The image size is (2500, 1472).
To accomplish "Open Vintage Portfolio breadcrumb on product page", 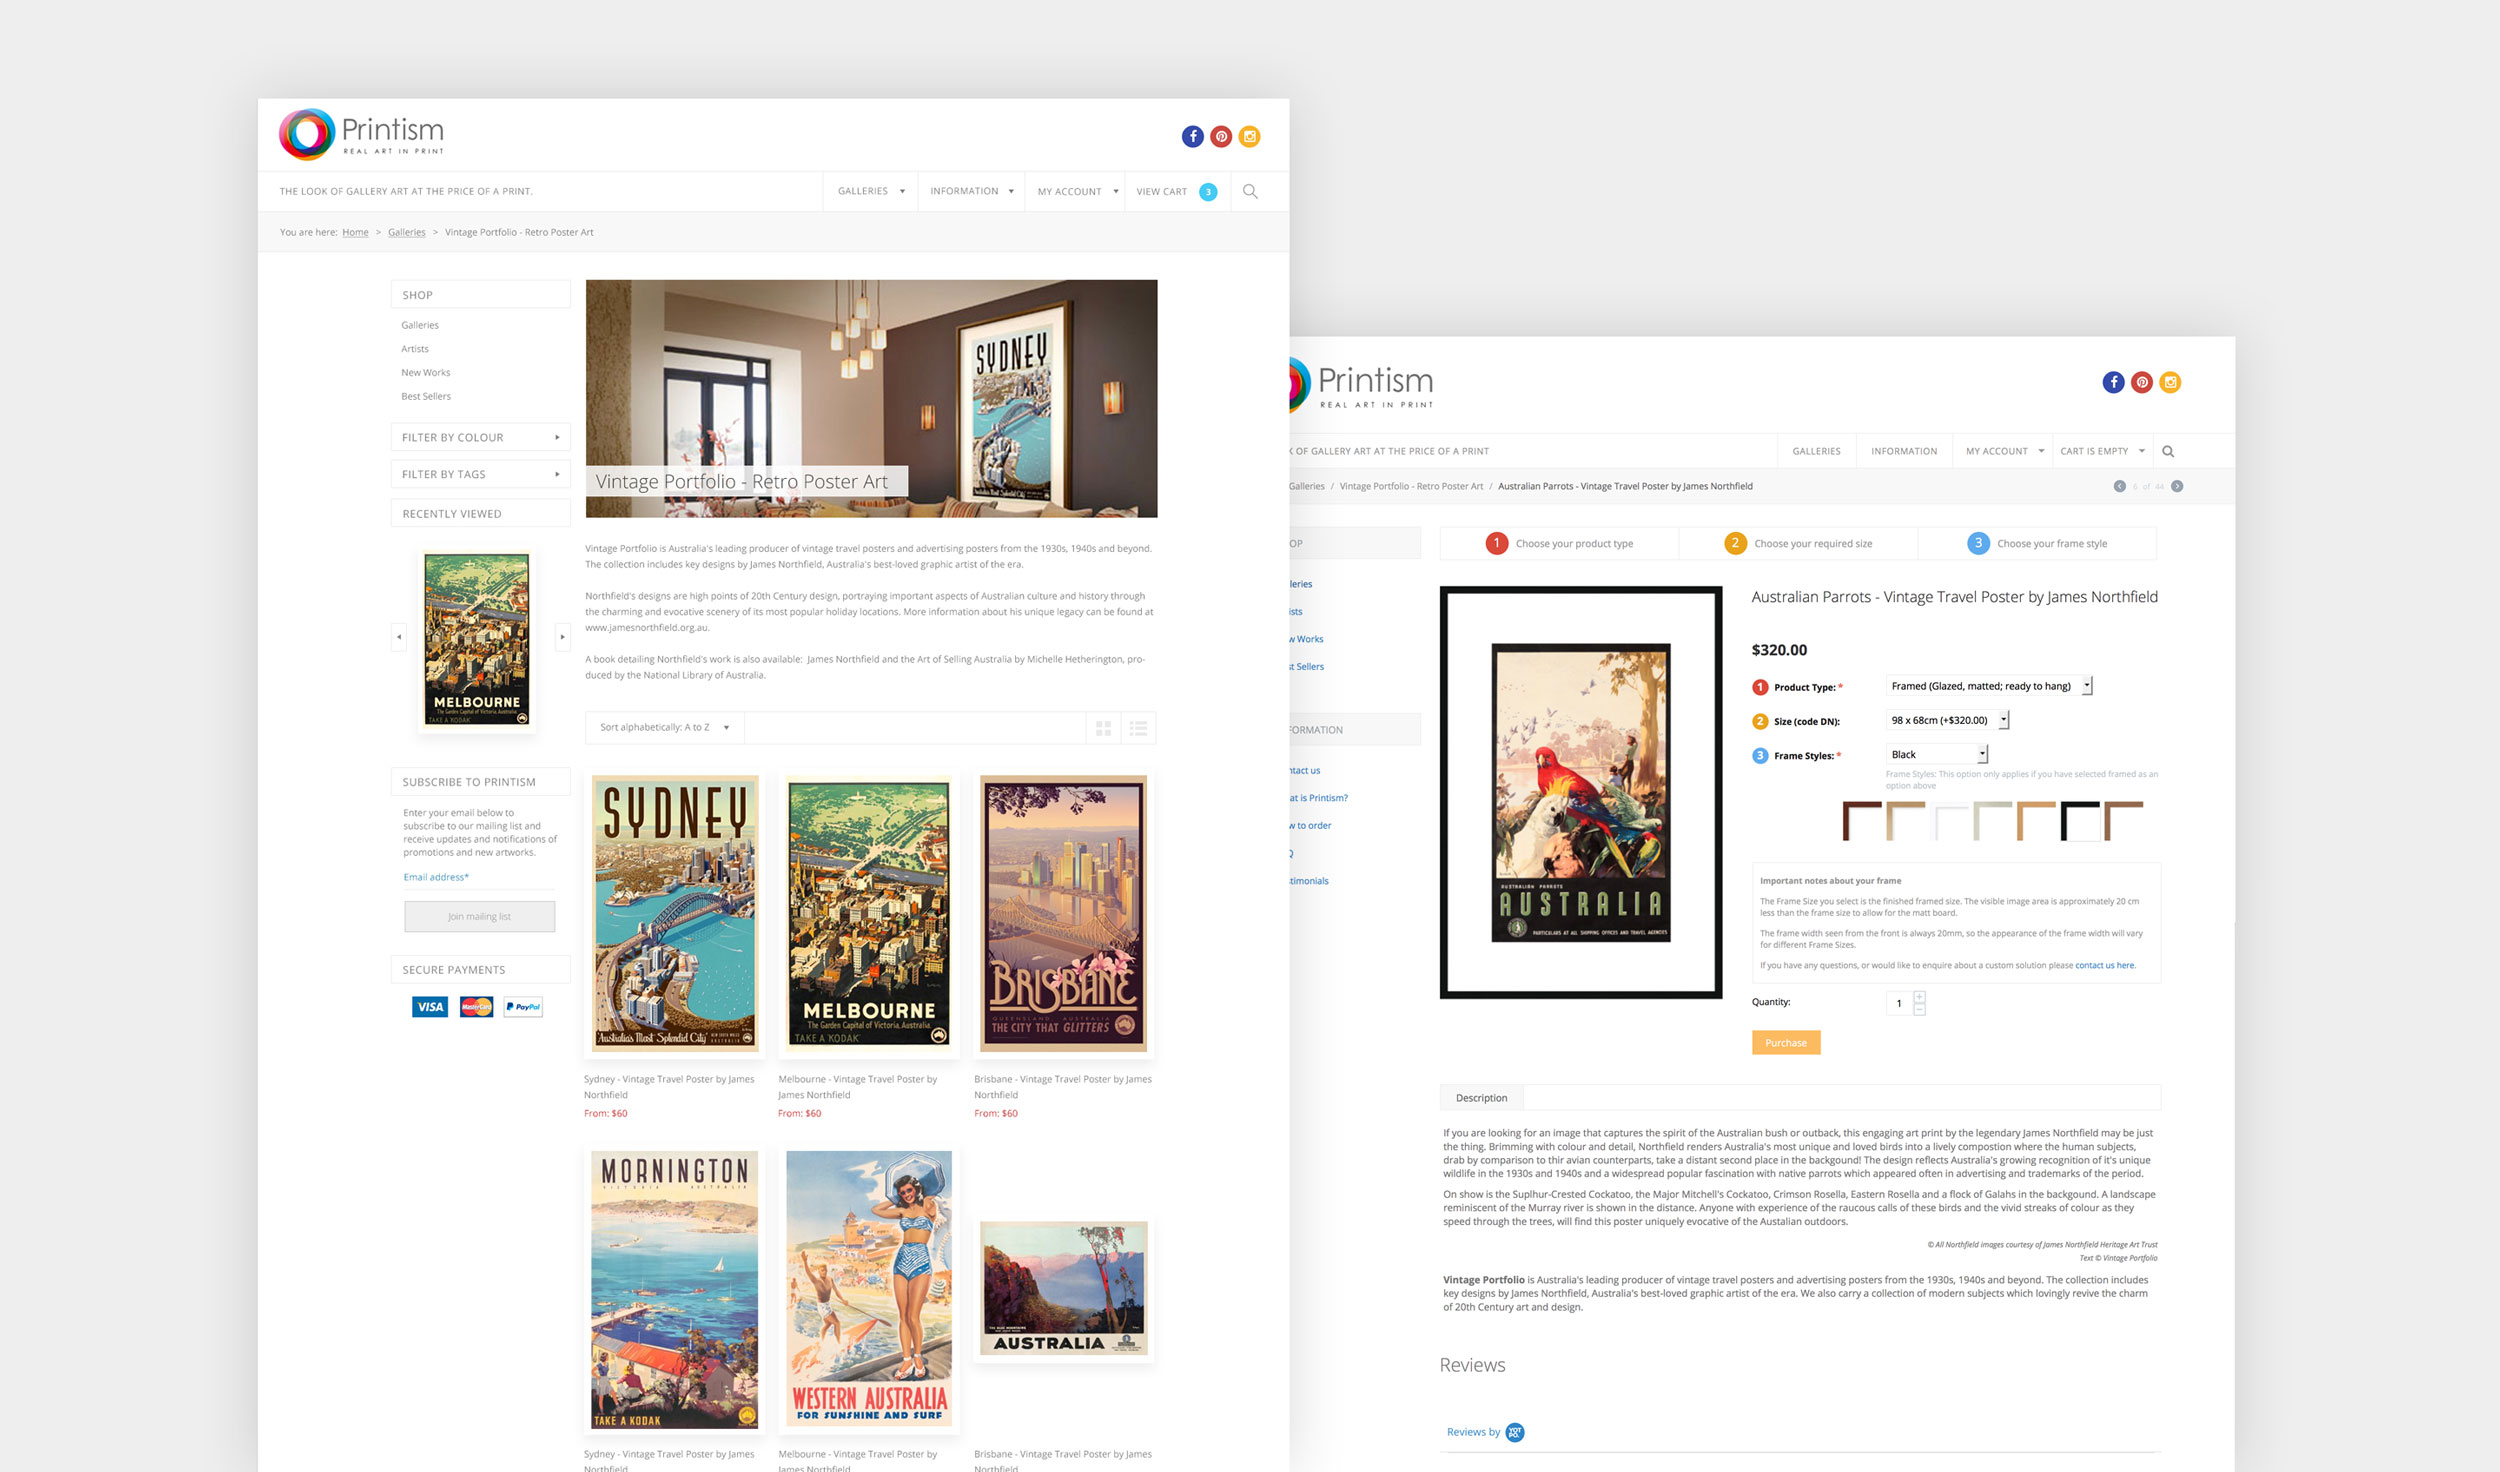I will click(1411, 486).
